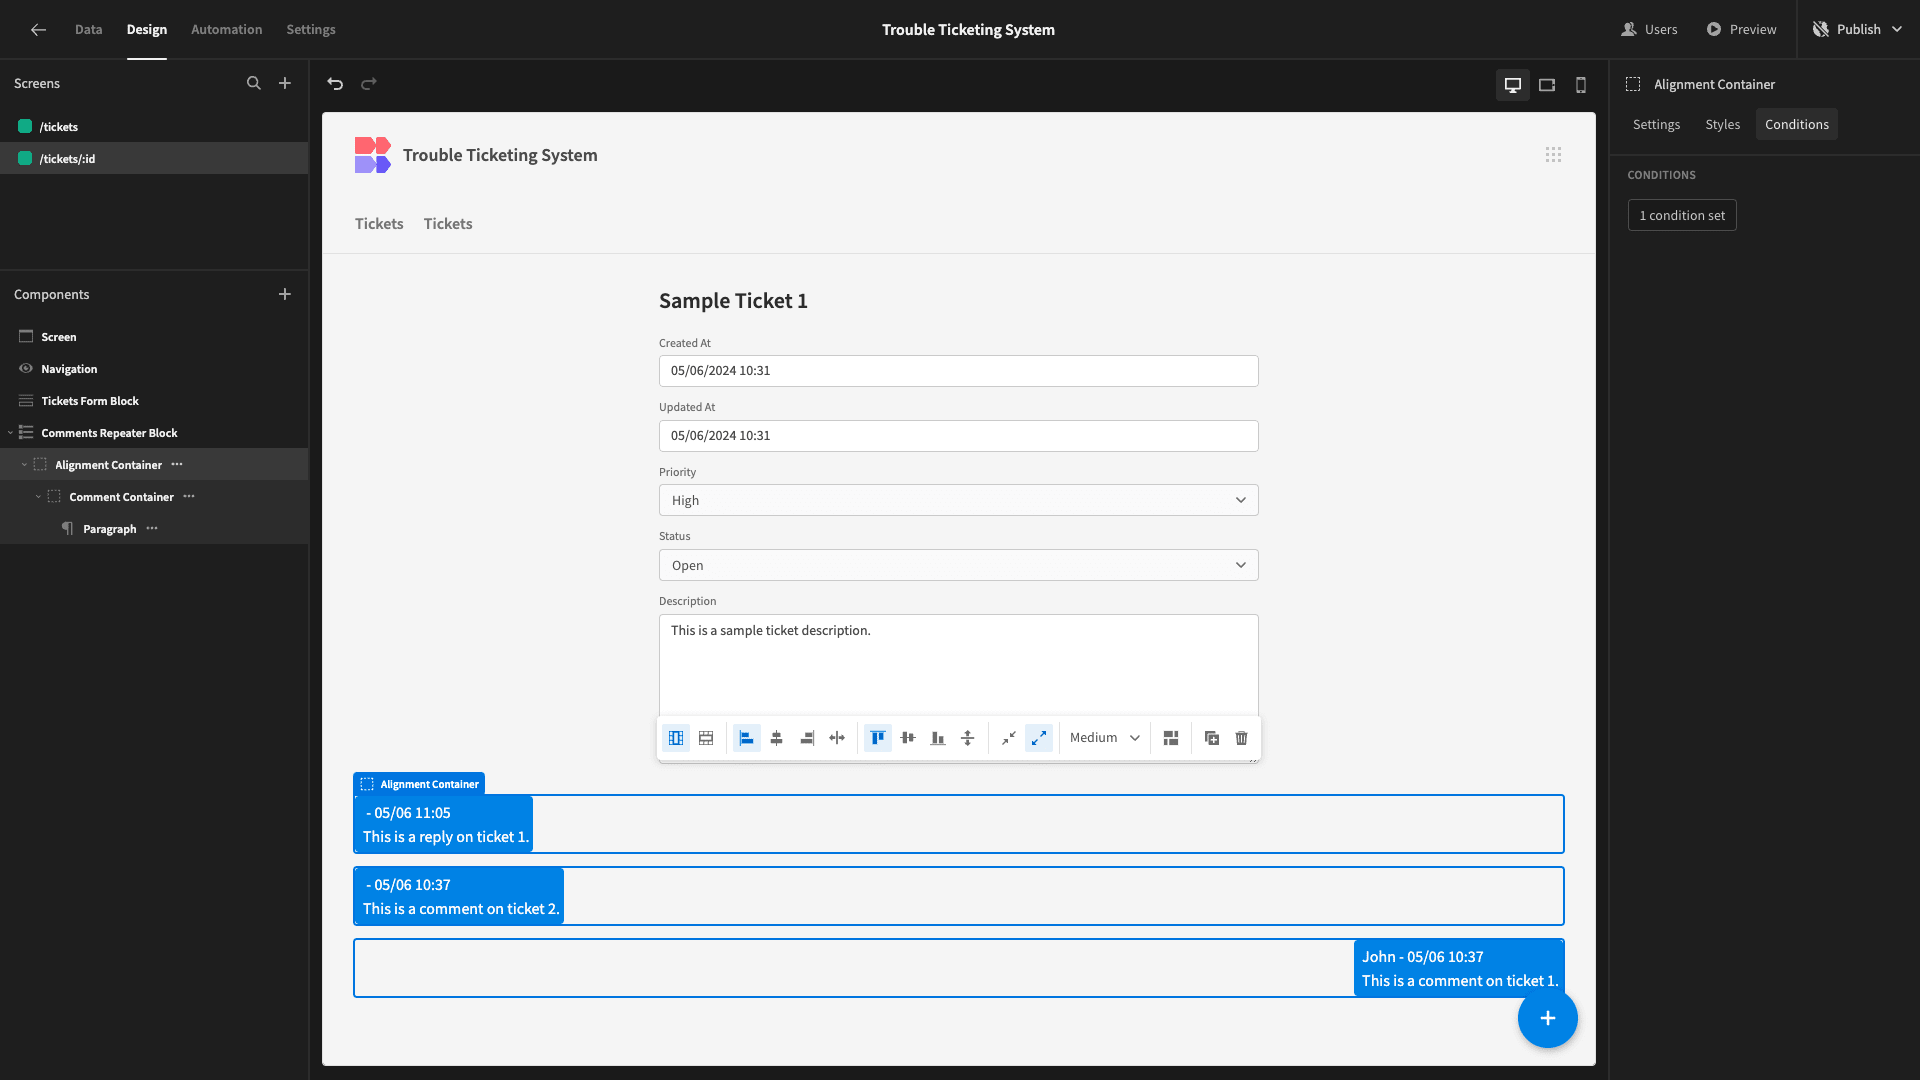Viewport: 1920px width, 1080px height.
Task: Align content to bottom vertically
Action: (x=938, y=738)
